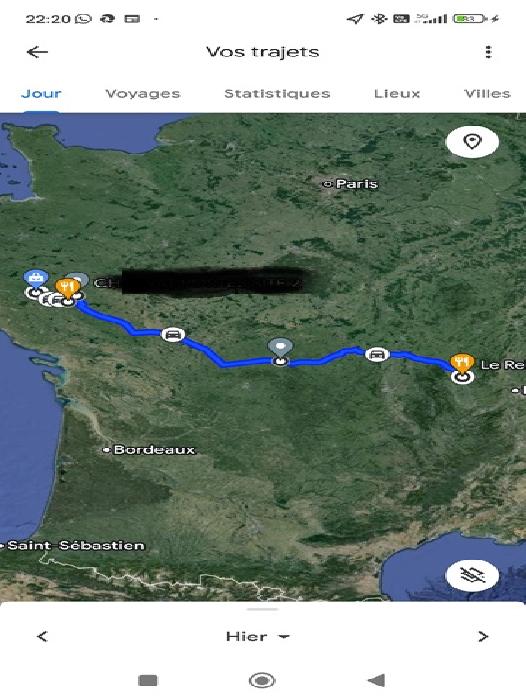Tap the location pin button on map
Image resolution: width=526 pixels, height=700 pixels.
pyautogui.click(x=472, y=142)
